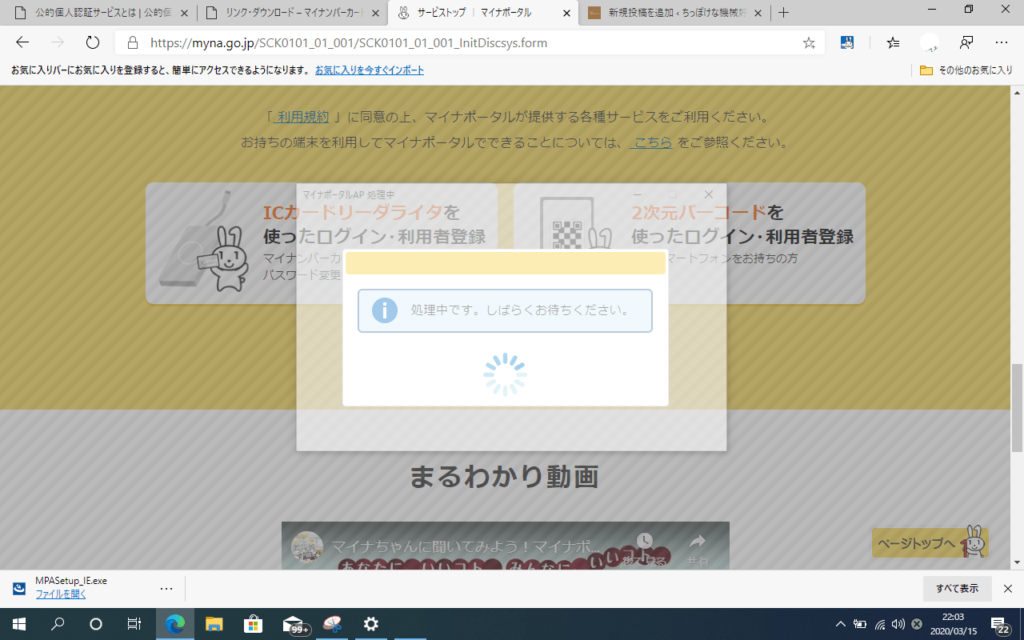Open the MynaPortal app icon on the taskbar
This screenshot has width=1024, height=640.
click(332, 624)
